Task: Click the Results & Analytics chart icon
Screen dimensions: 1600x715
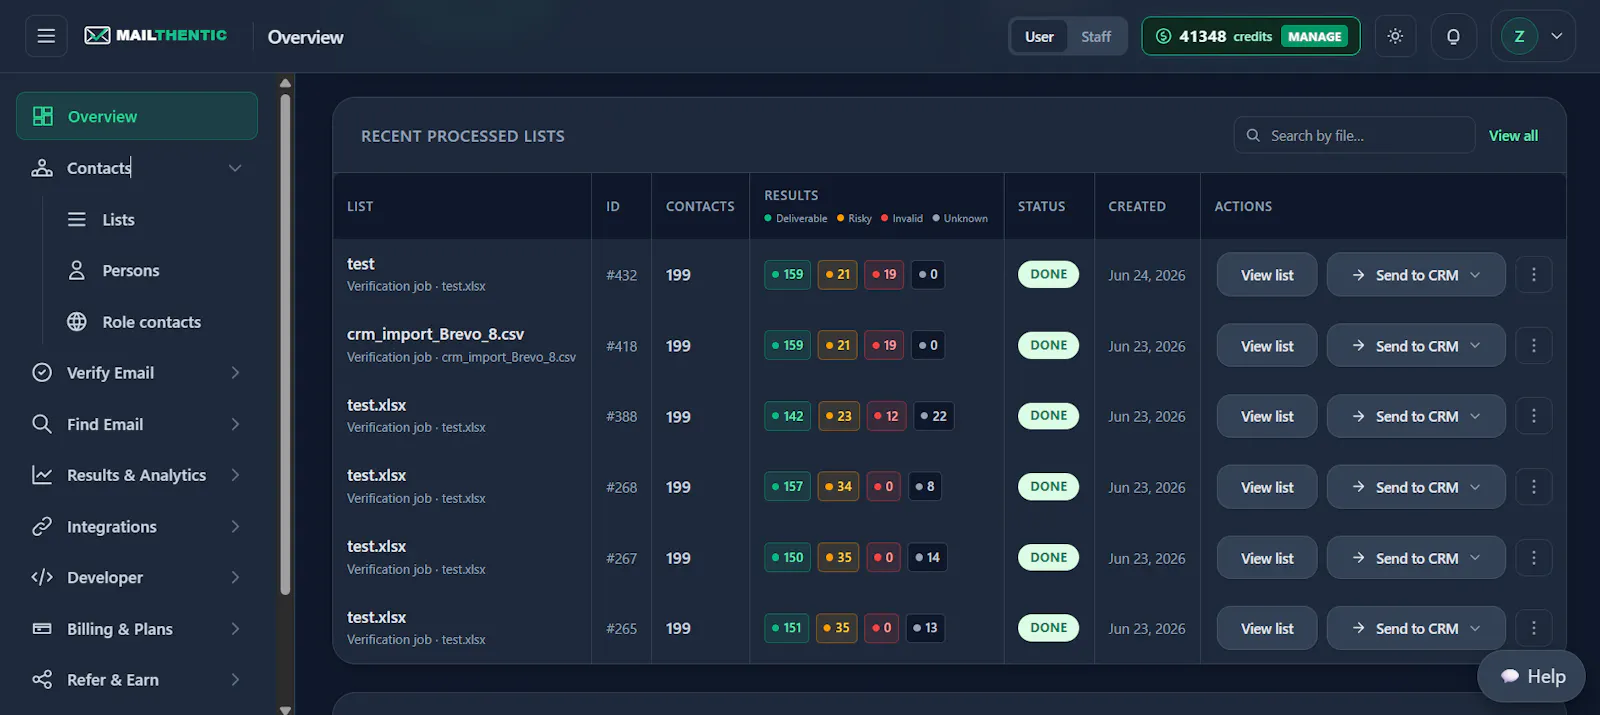Action: point(42,475)
